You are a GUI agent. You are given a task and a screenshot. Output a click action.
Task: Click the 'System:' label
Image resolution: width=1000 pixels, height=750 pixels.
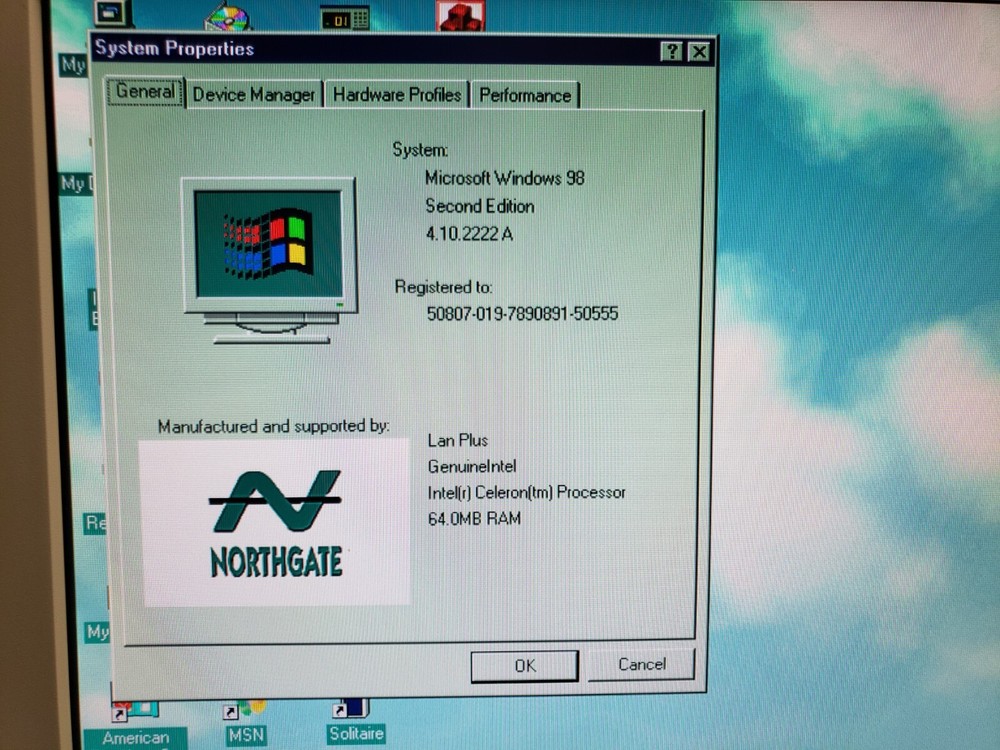click(420, 150)
